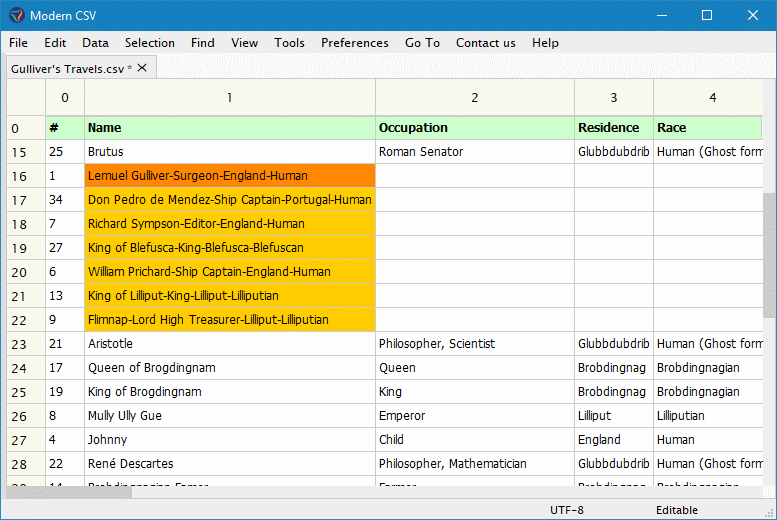Select the Child occupation cell
Image resolution: width=777 pixels, height=520 pixels.
(475, 440)
